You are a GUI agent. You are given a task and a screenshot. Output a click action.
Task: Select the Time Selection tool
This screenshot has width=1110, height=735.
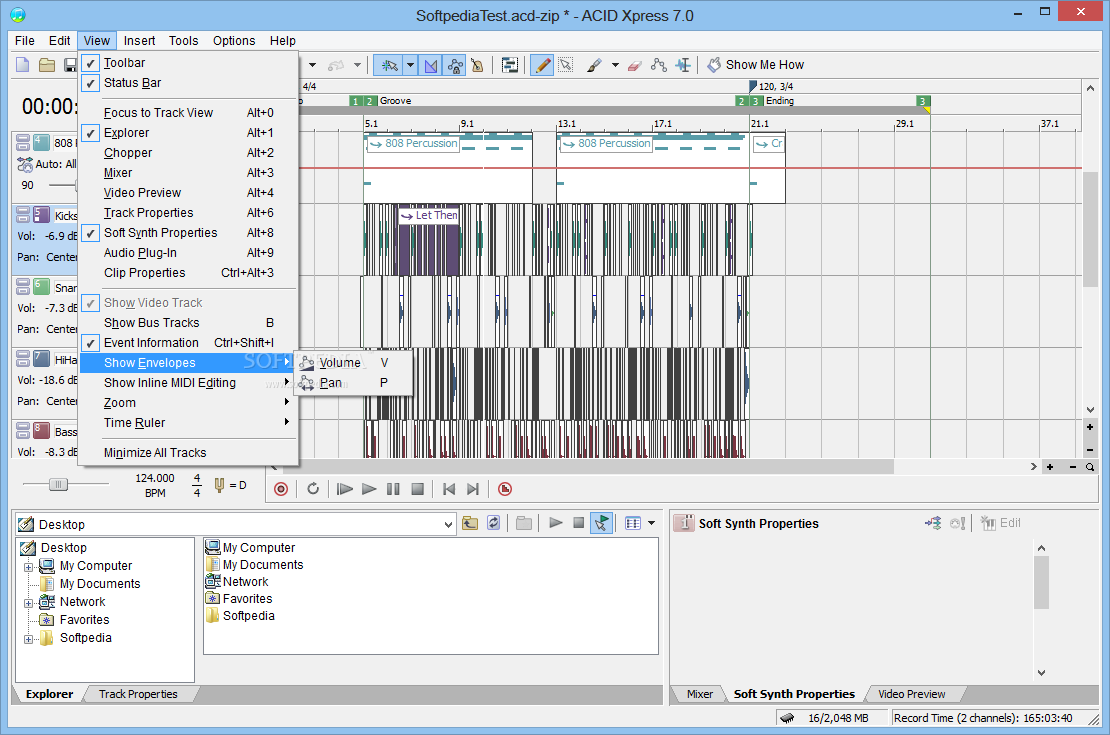[x=682, y=66]
